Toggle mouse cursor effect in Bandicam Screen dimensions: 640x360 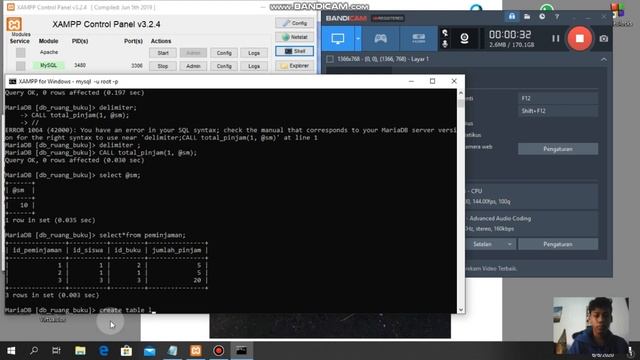tap(445, 33)
